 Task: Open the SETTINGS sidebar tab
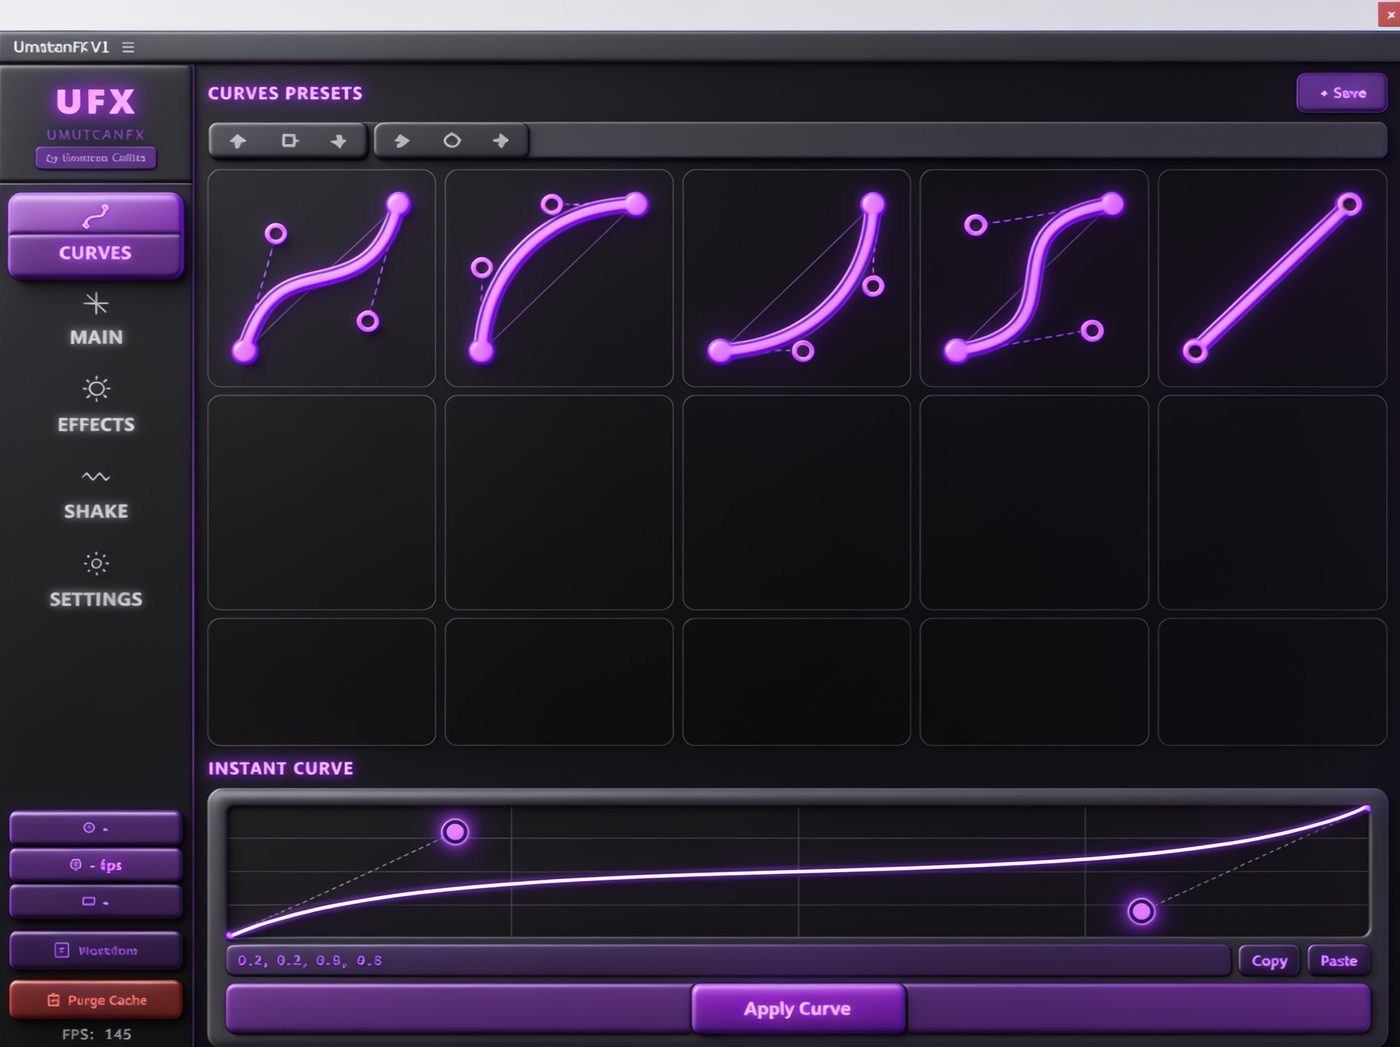(x=96, y=581)
